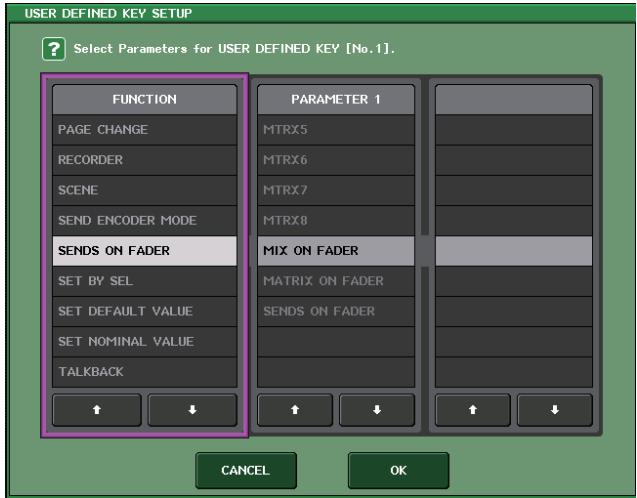Click PARAMETER 1 list down arrow button
Viewport: 637px width, 498px height.
(x=377, y=410)
